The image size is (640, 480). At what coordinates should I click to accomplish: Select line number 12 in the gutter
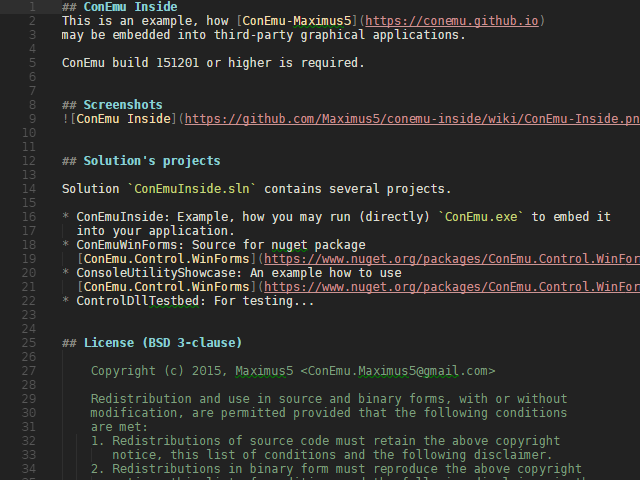click(x=29, y=161)
